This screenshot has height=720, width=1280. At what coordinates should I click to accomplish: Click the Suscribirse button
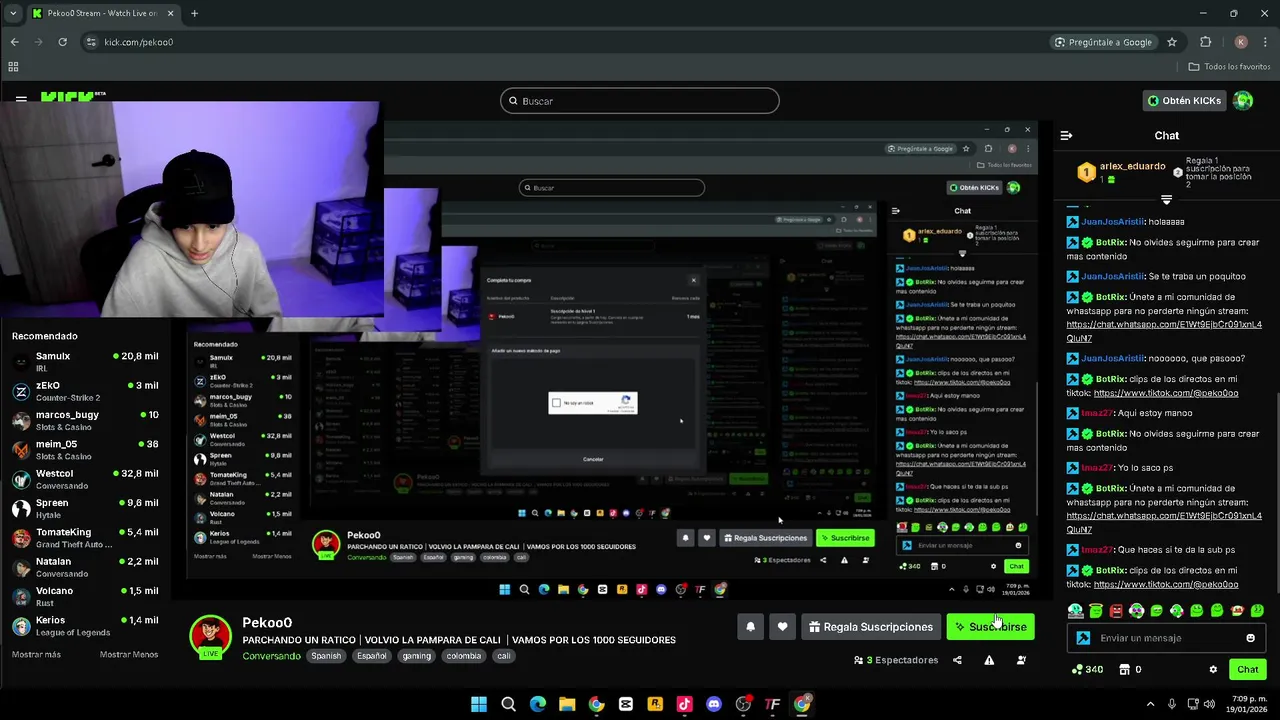click(990, 627)
